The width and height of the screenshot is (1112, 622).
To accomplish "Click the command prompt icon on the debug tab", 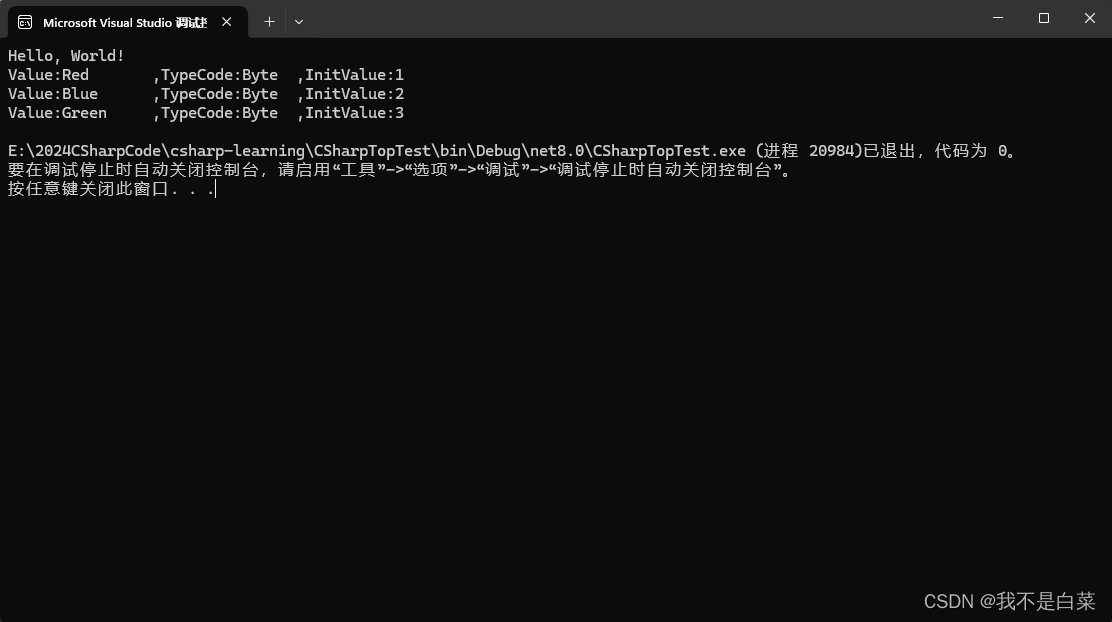I will (24, 21).
